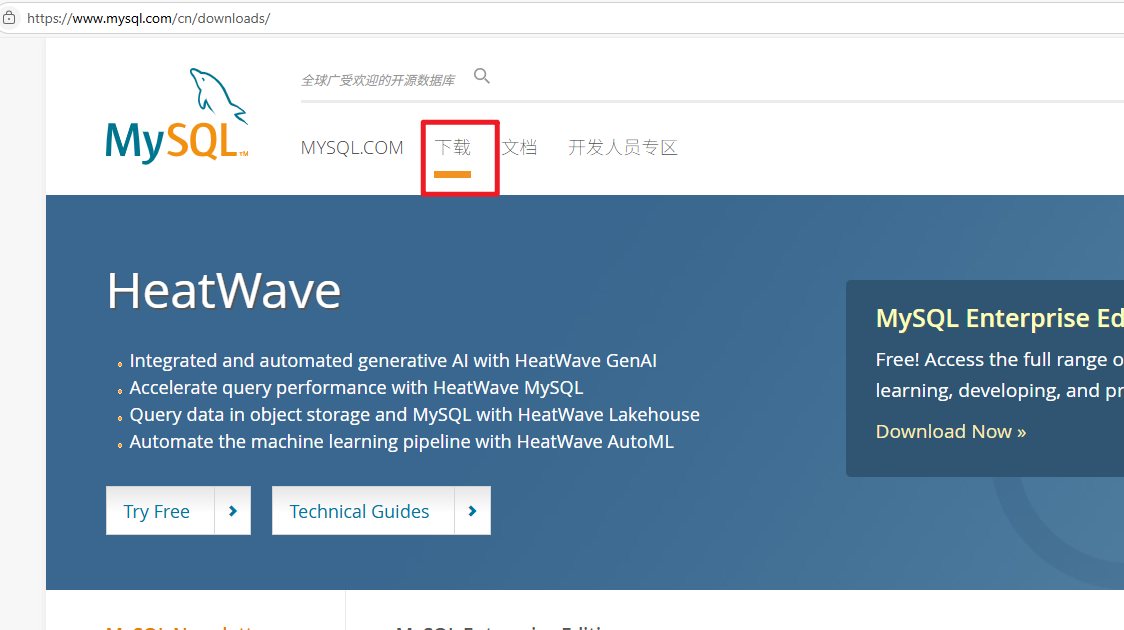Click the arrow beside Try Free
Viewport: 1124px width, 630px height.
[x=232, y=511]
